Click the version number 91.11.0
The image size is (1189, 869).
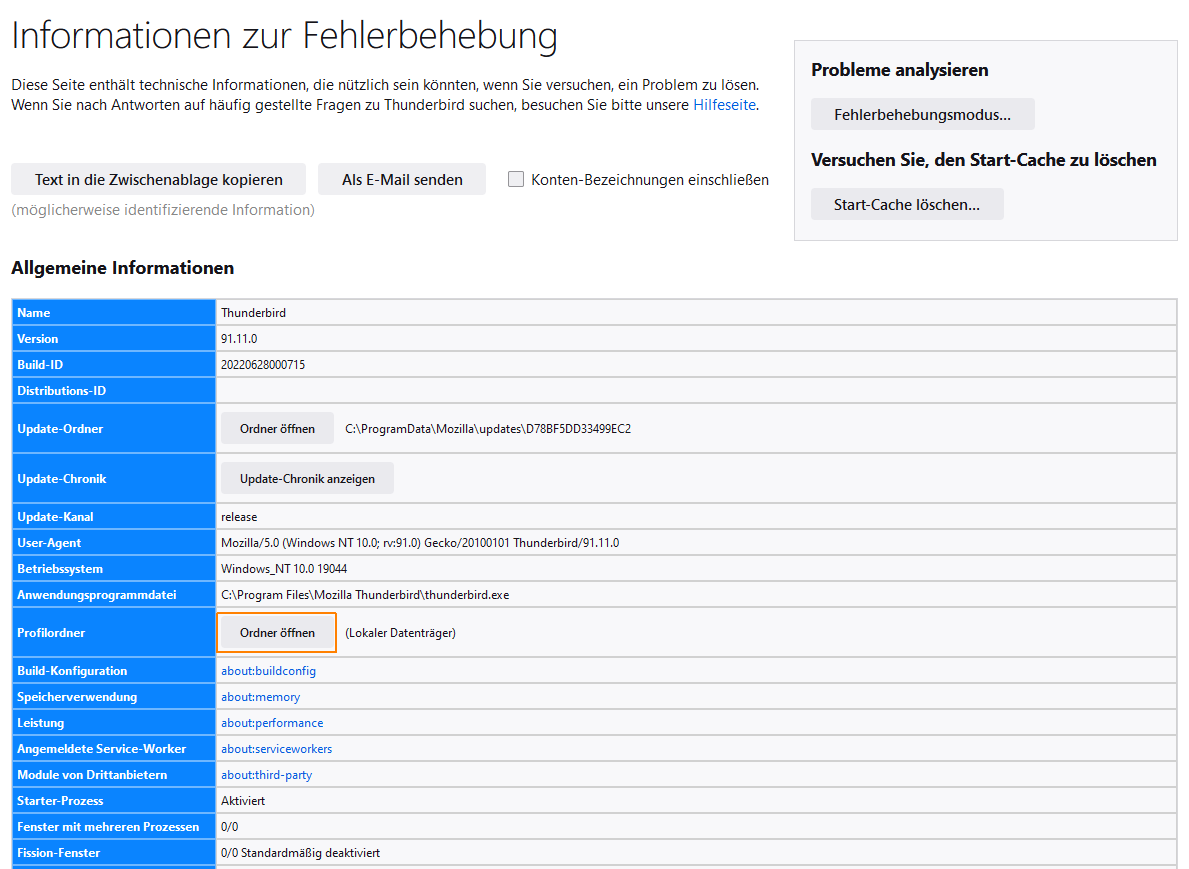coord(240,339)
